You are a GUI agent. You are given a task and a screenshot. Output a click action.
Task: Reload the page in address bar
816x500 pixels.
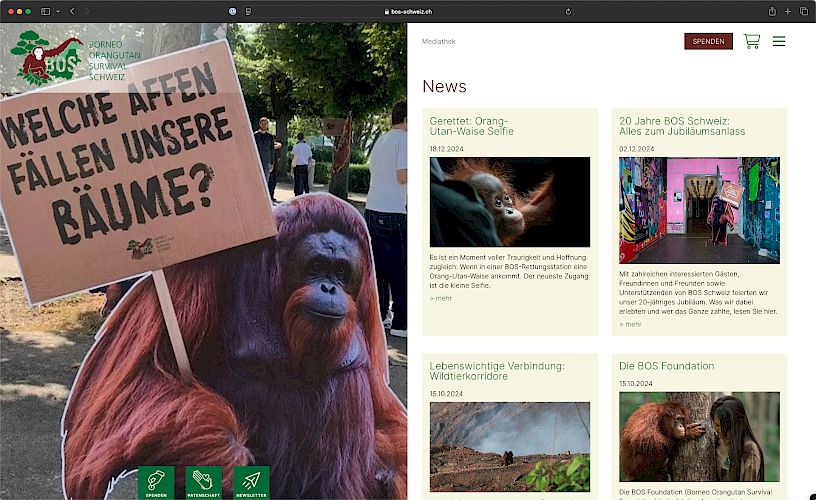(x=569, y=11)
